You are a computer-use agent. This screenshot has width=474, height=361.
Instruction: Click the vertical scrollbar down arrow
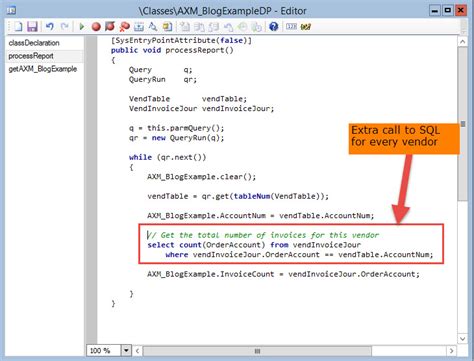462,339
